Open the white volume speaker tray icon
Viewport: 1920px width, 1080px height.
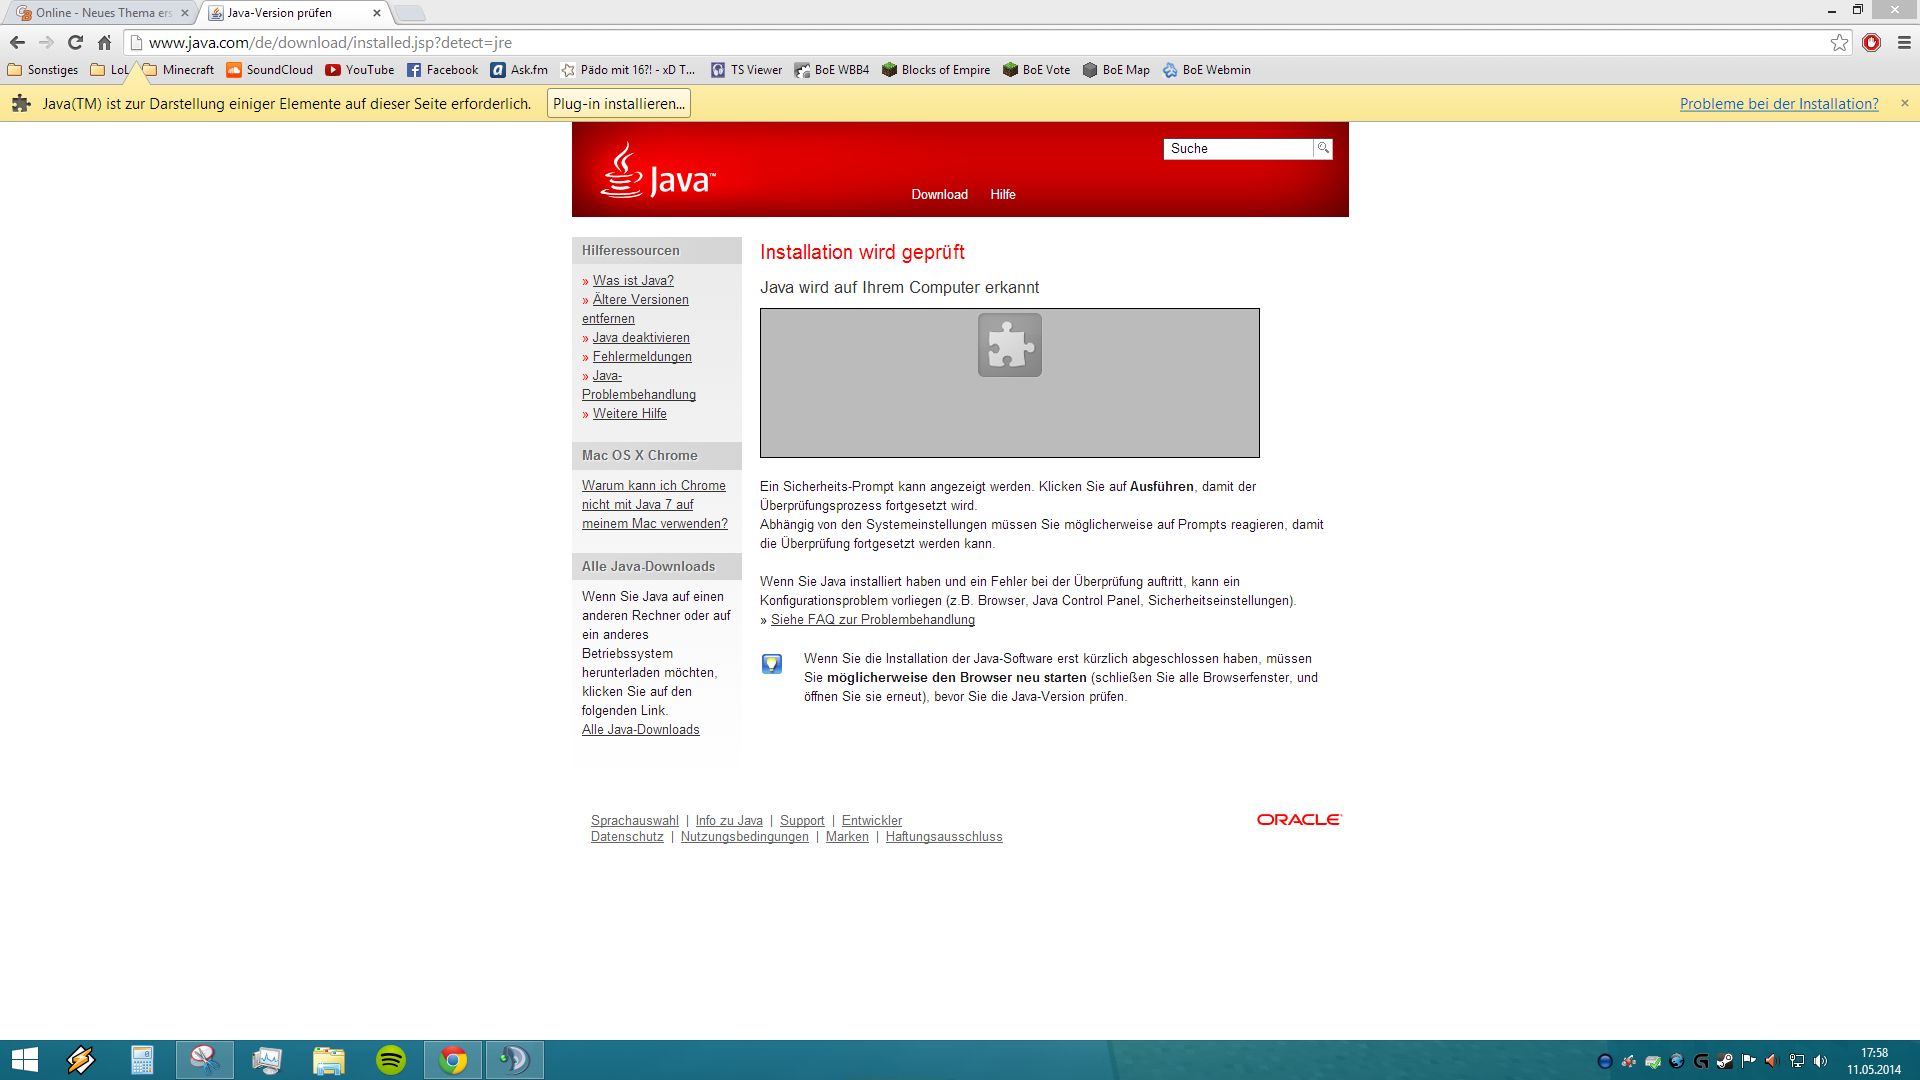tap(1821, 1061)
